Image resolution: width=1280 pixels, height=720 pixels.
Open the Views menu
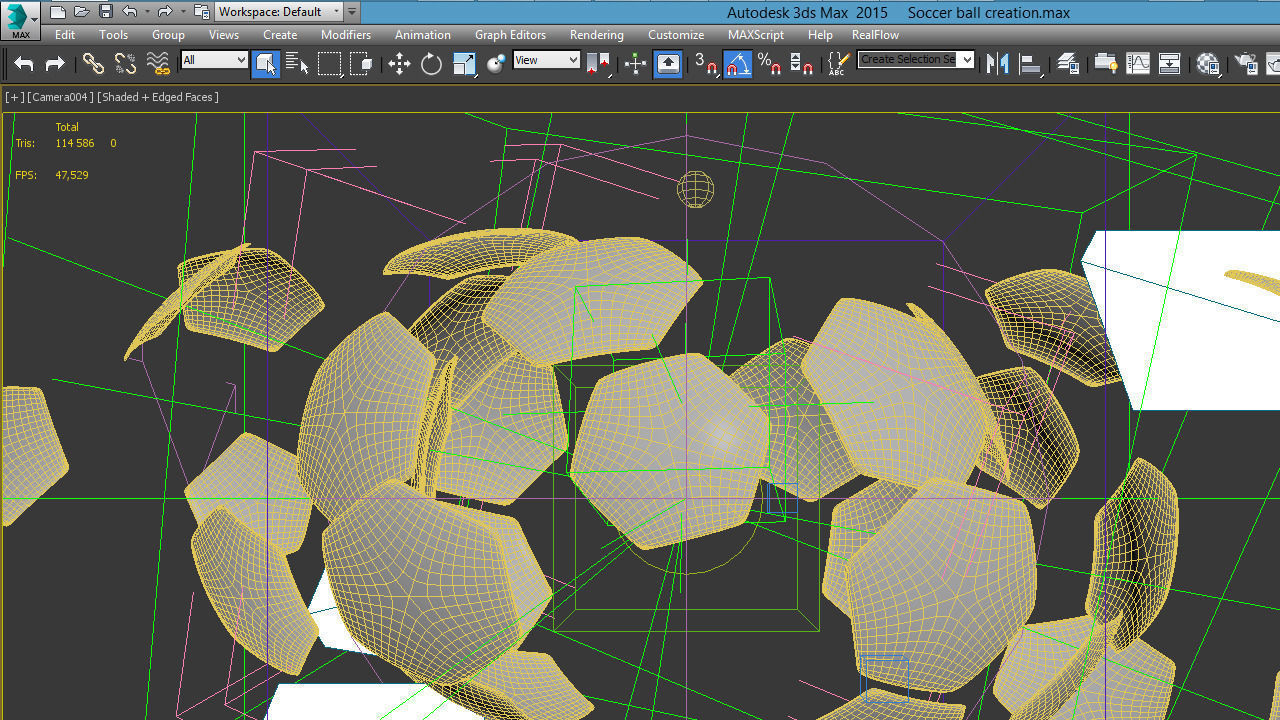point(224,34)
